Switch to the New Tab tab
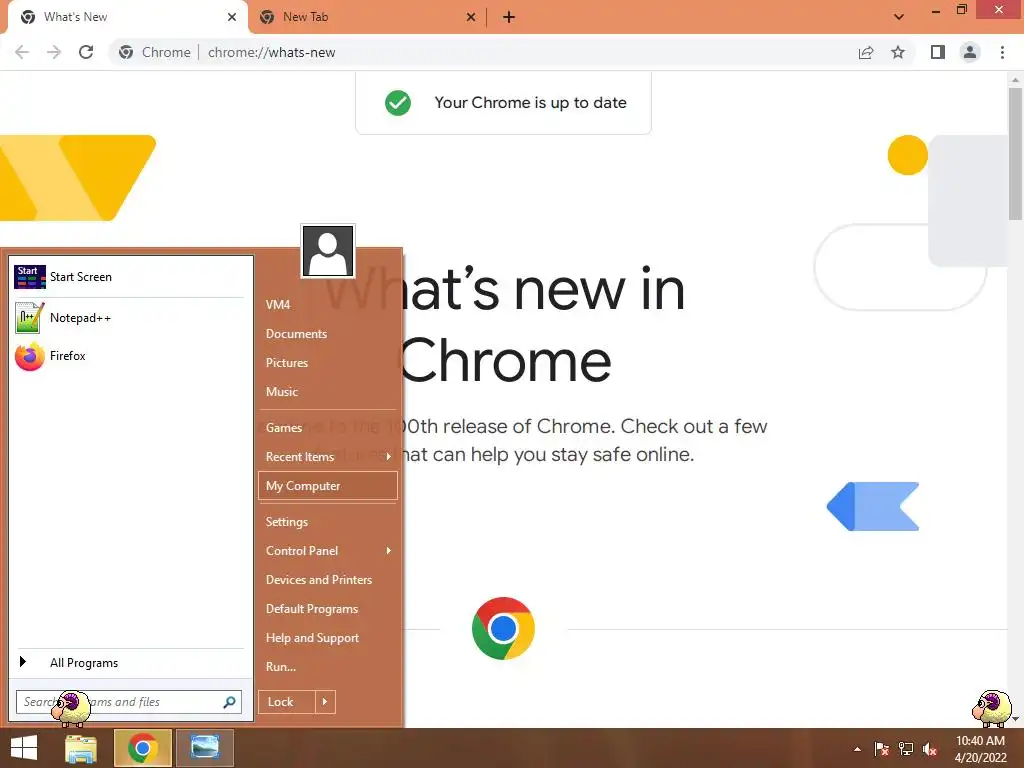1024x768 pixels. coord(367,17)
